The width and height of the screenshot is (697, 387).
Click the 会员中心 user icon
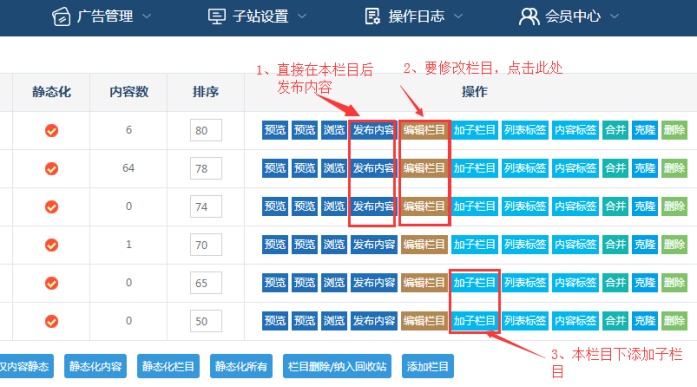click(x=529, y=17)
